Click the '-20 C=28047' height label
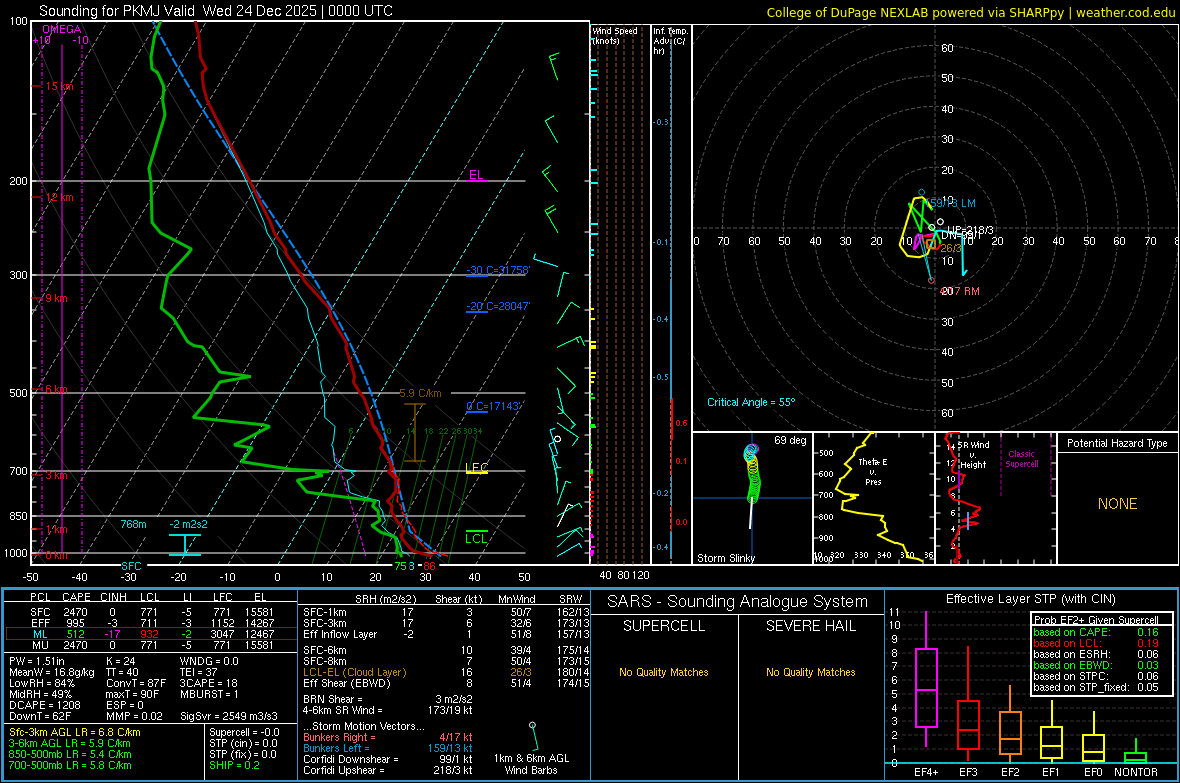Image resolution: width=1180 pixels, height=783 pixels. point(498,306)
